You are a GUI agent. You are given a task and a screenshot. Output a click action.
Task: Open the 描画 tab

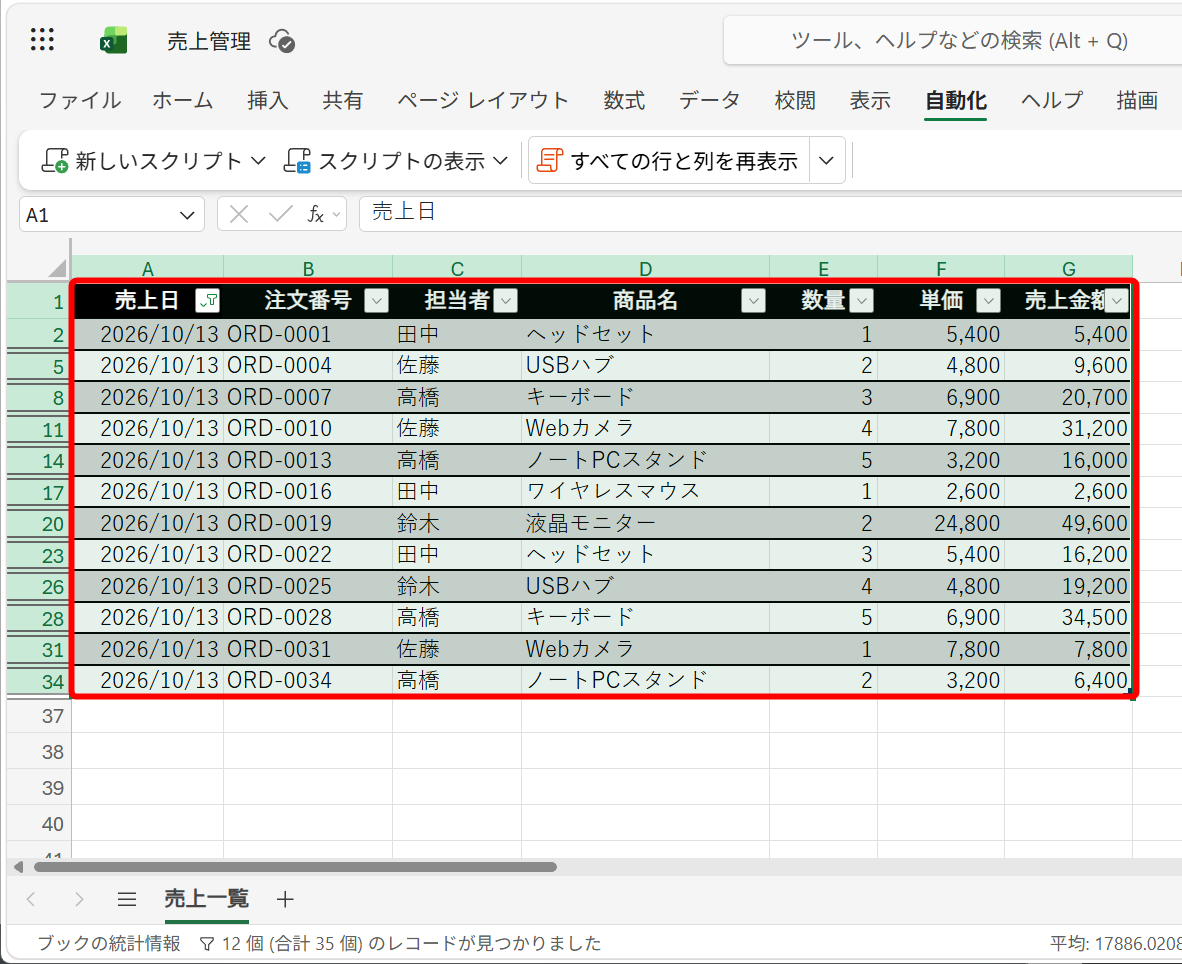click(1137, 100)
